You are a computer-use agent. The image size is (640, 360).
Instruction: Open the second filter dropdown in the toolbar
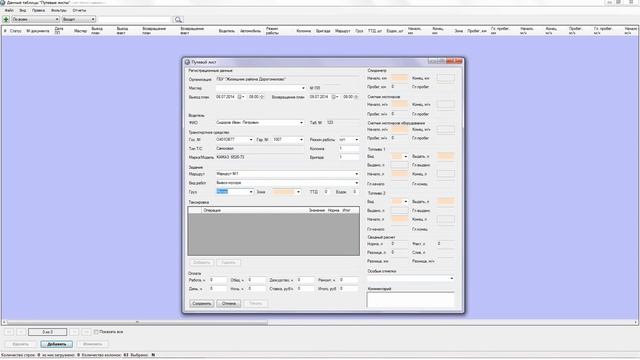(x=93, y=19)
